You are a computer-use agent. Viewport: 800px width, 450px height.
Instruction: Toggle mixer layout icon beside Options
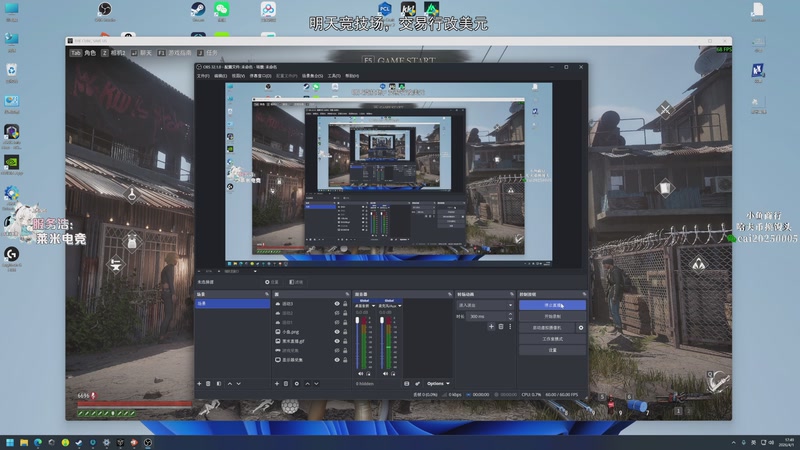[x=407, y=384]
